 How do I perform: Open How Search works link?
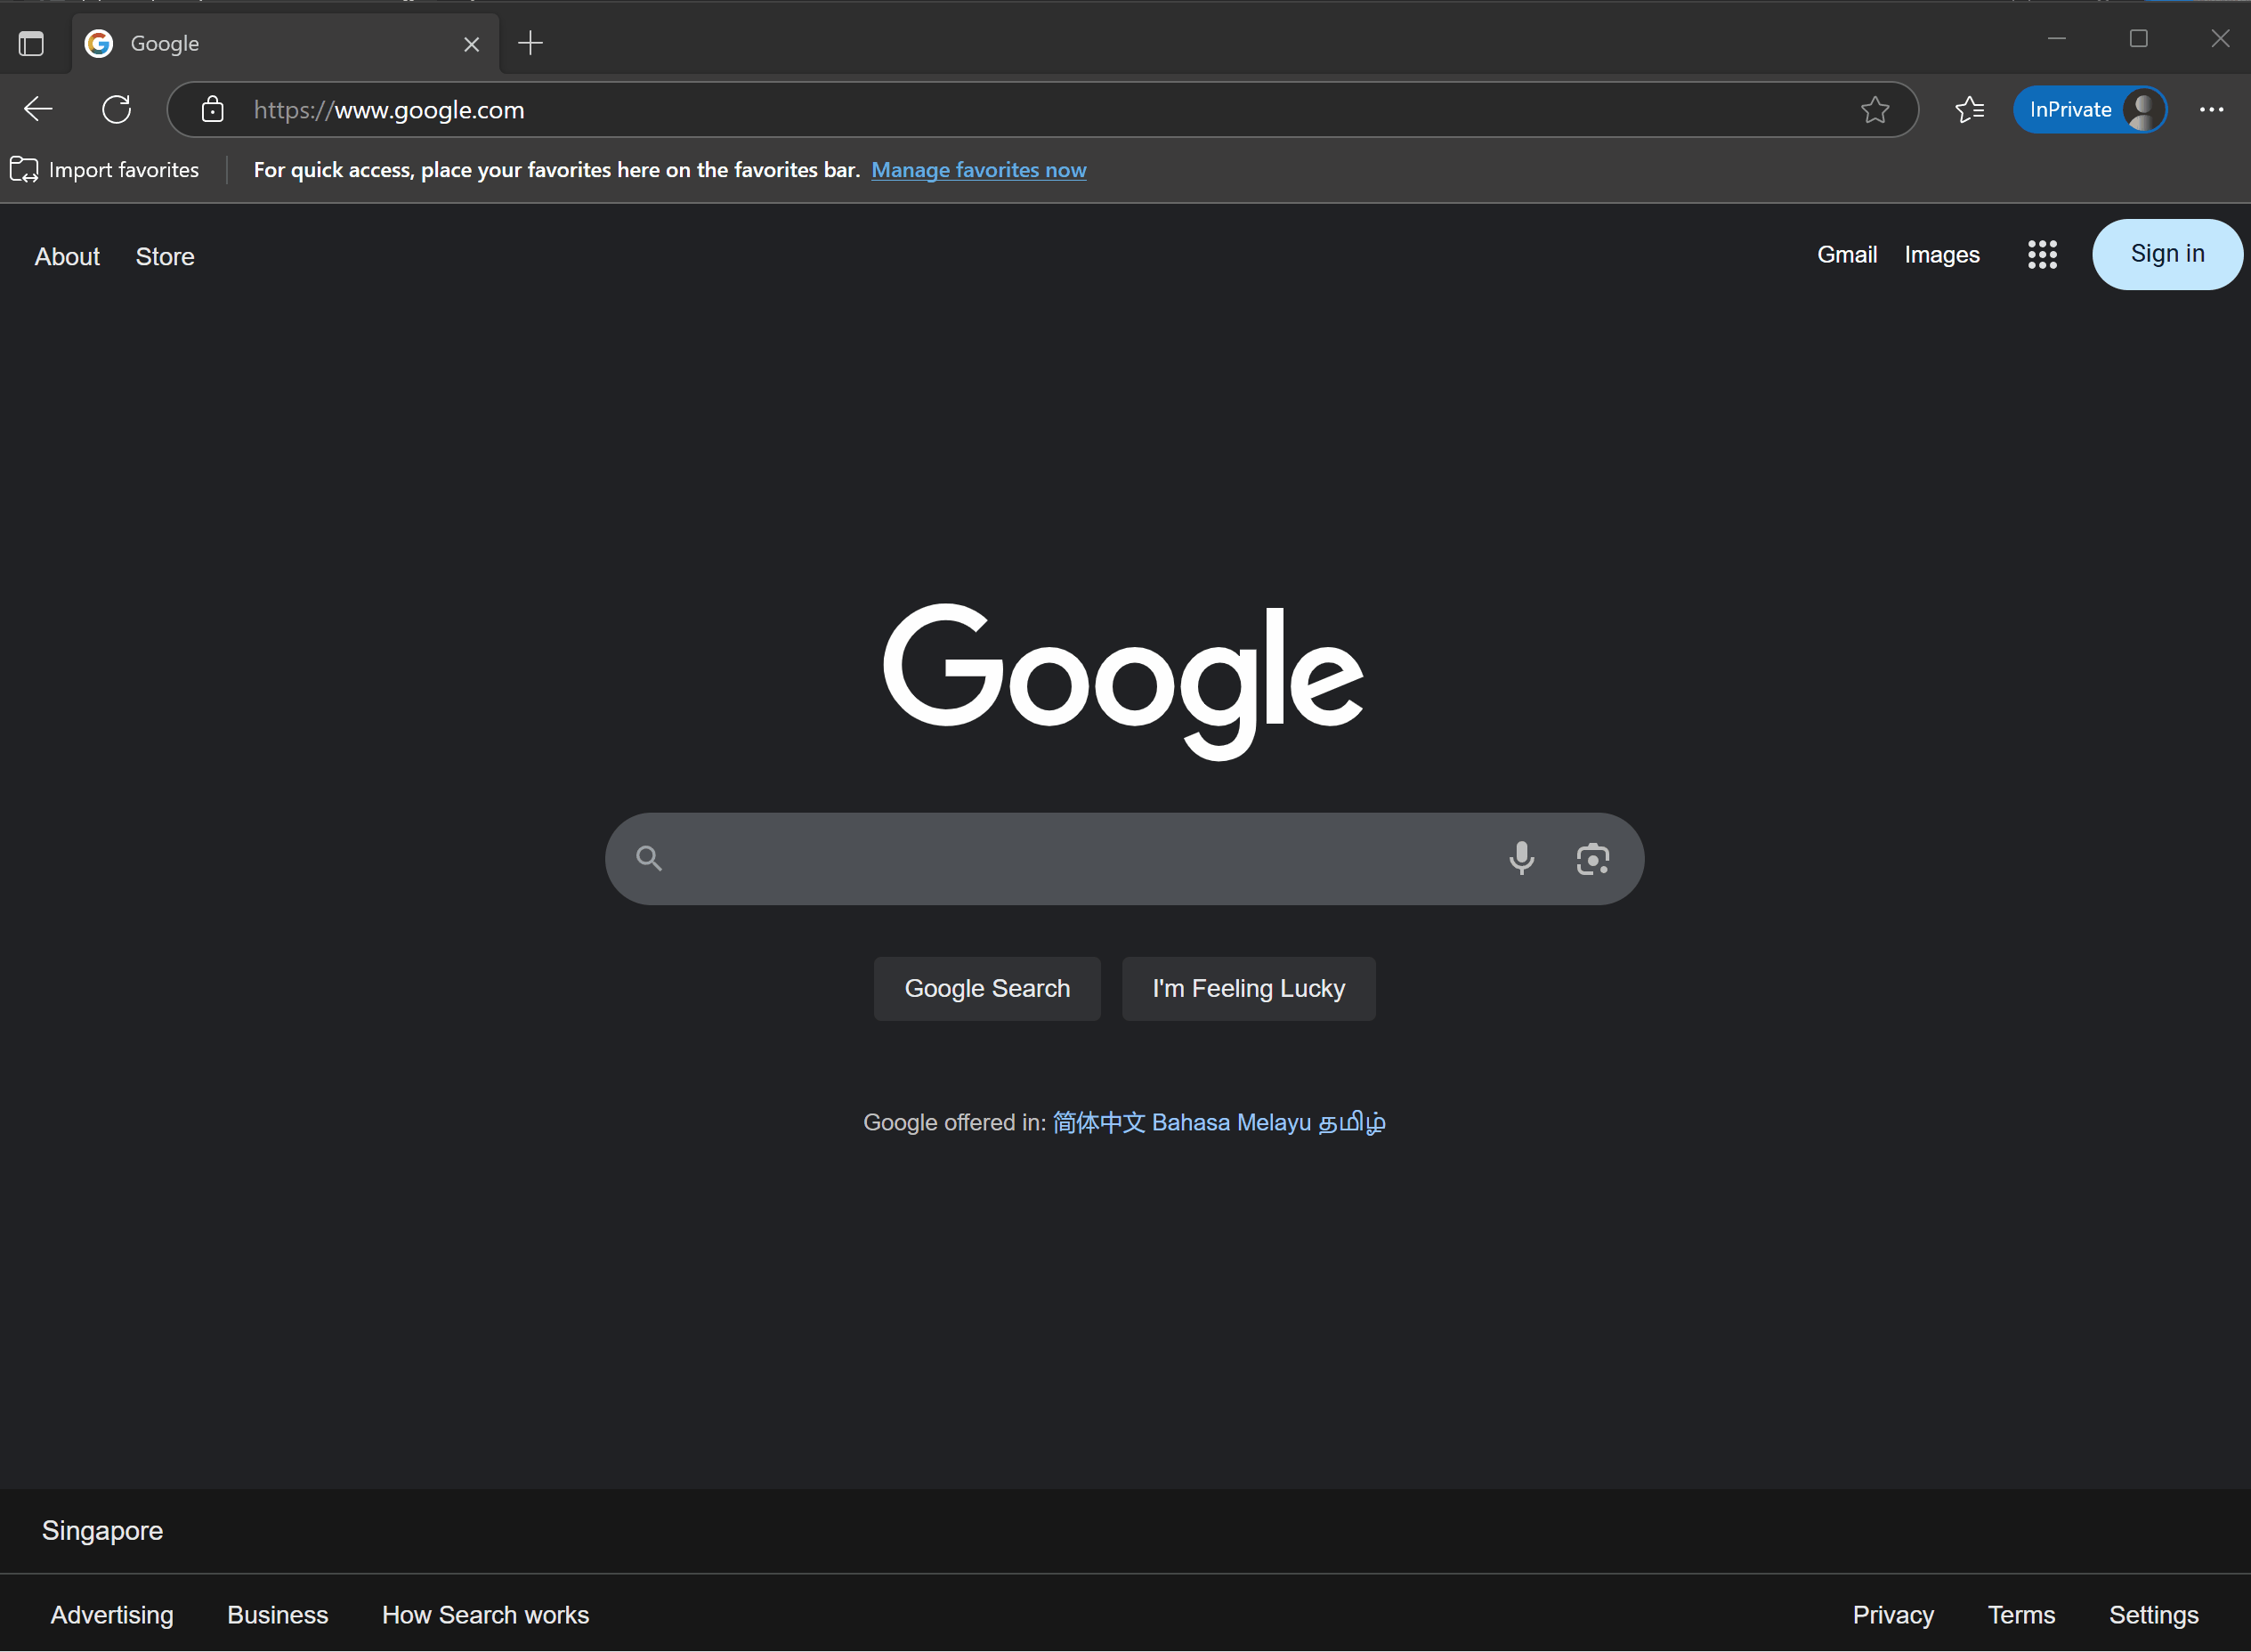coord(485,1614)
